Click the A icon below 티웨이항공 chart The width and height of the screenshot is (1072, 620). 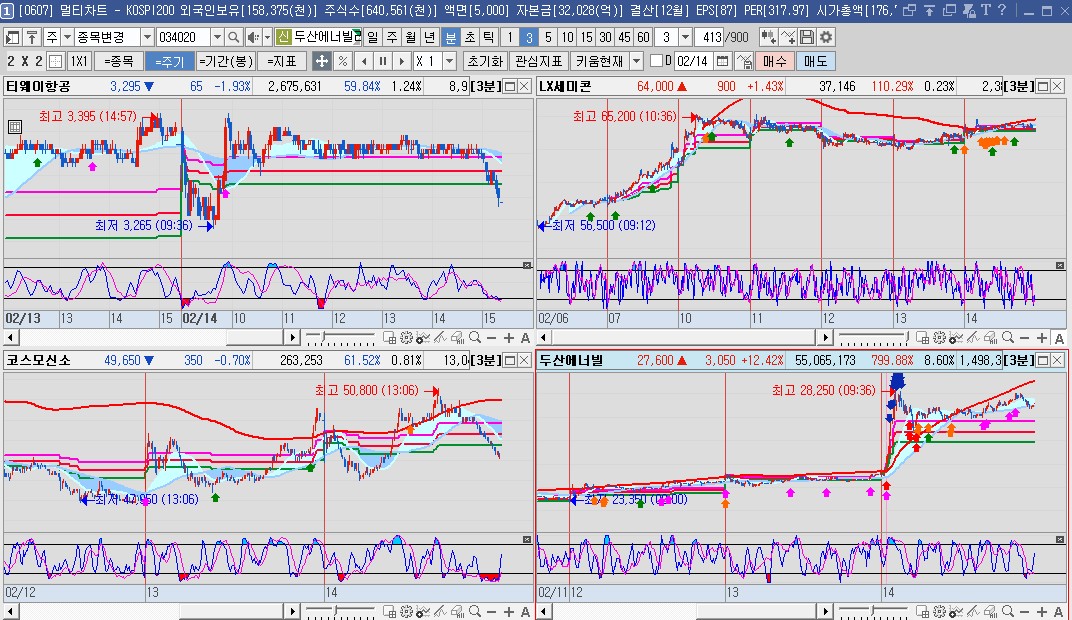point(525,338)
